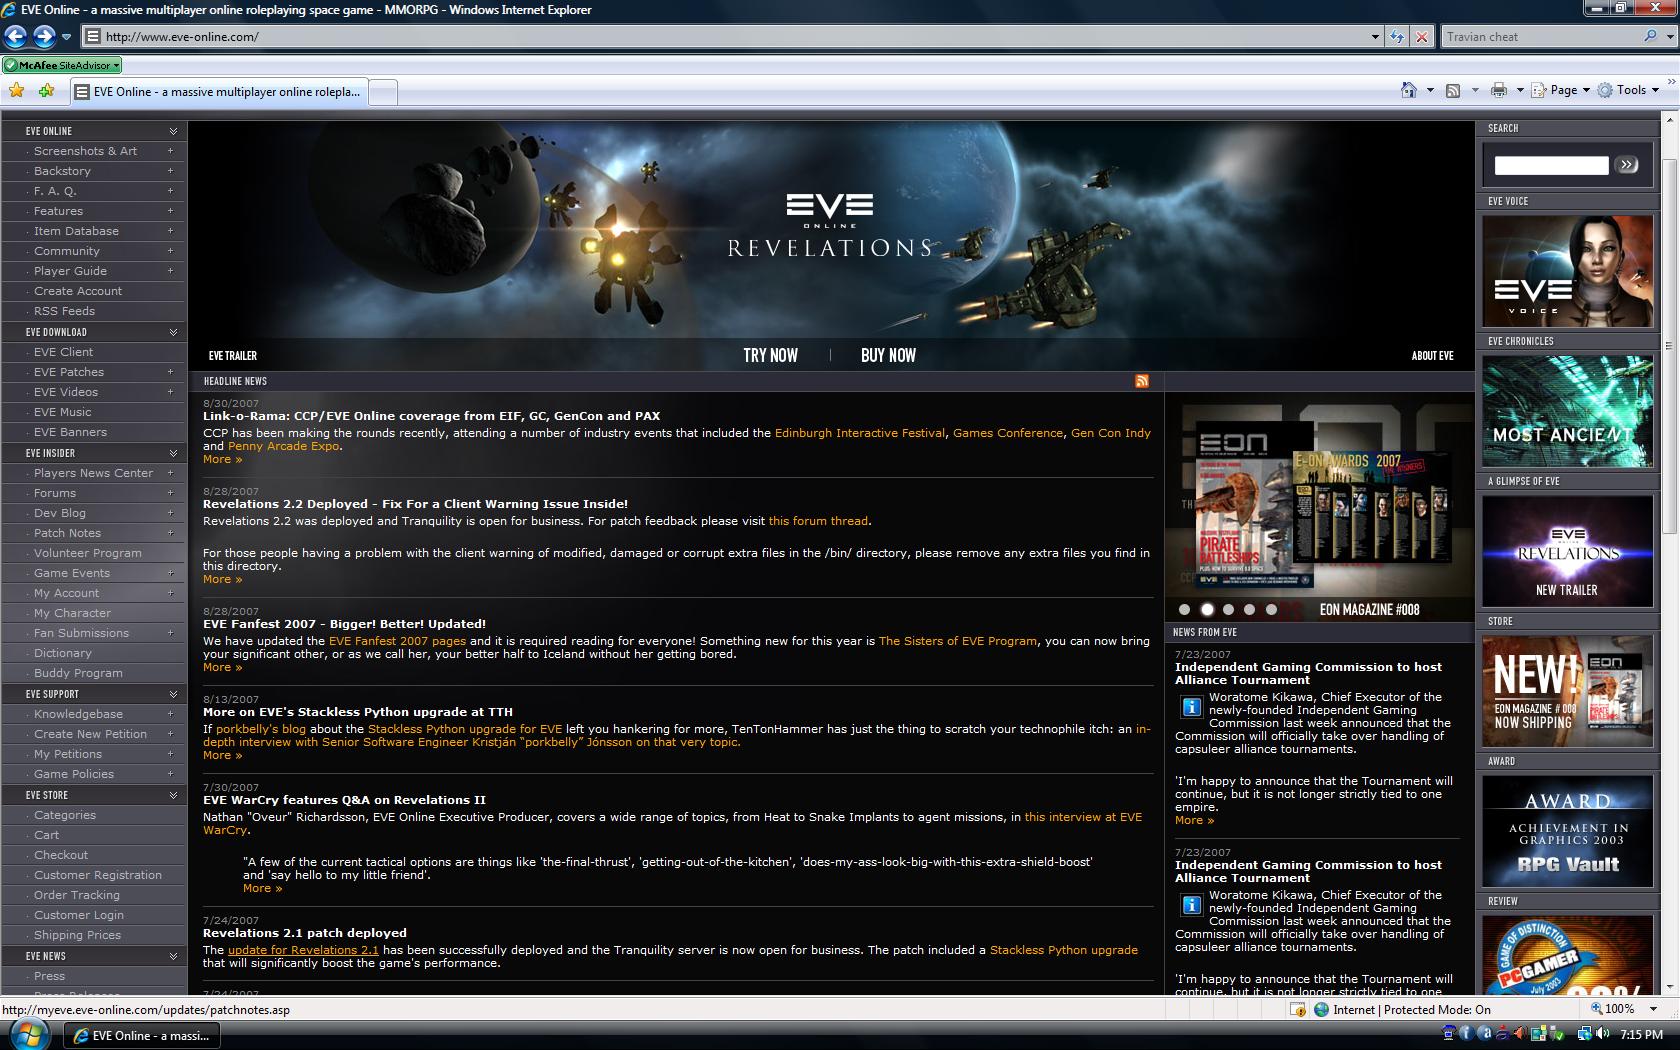
Task: Click the Internet Explorer logo in the title bar
Action: 10,9
